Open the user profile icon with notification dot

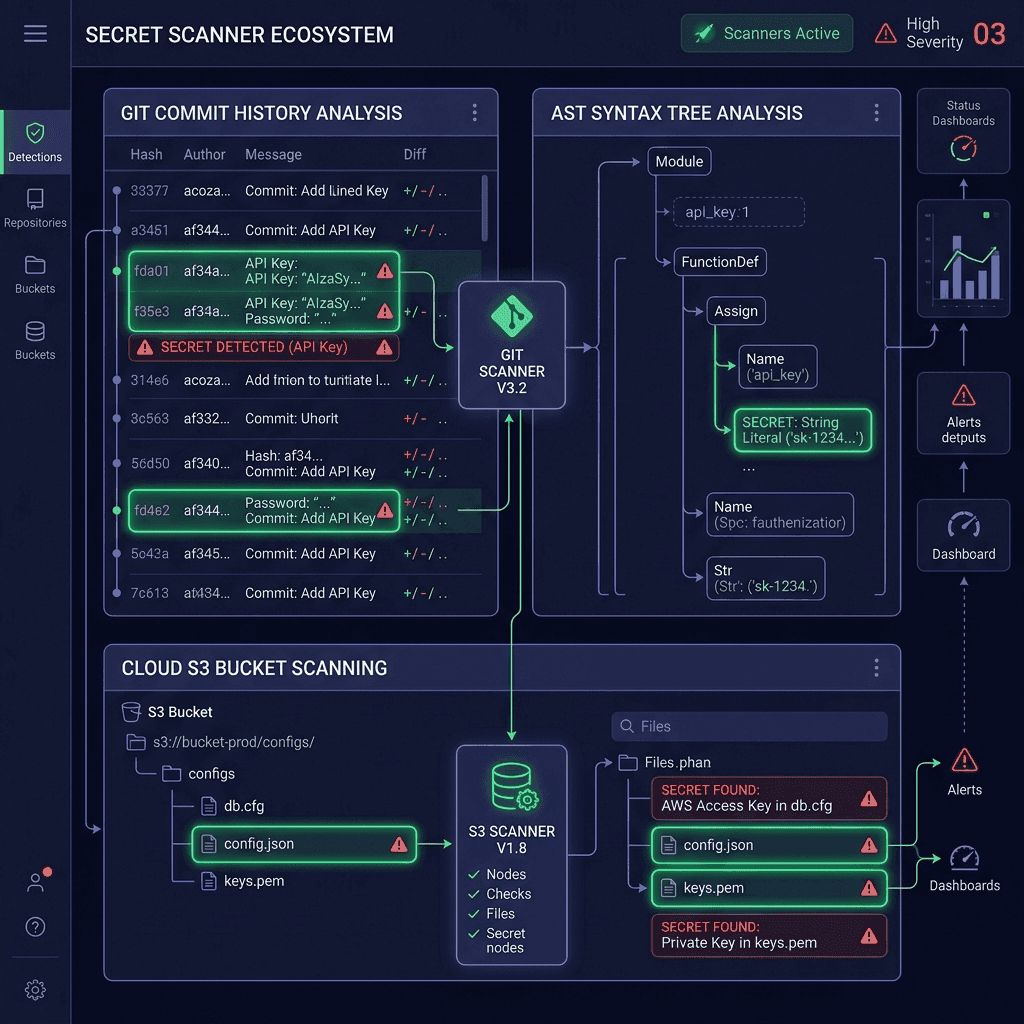coord(37,882)
